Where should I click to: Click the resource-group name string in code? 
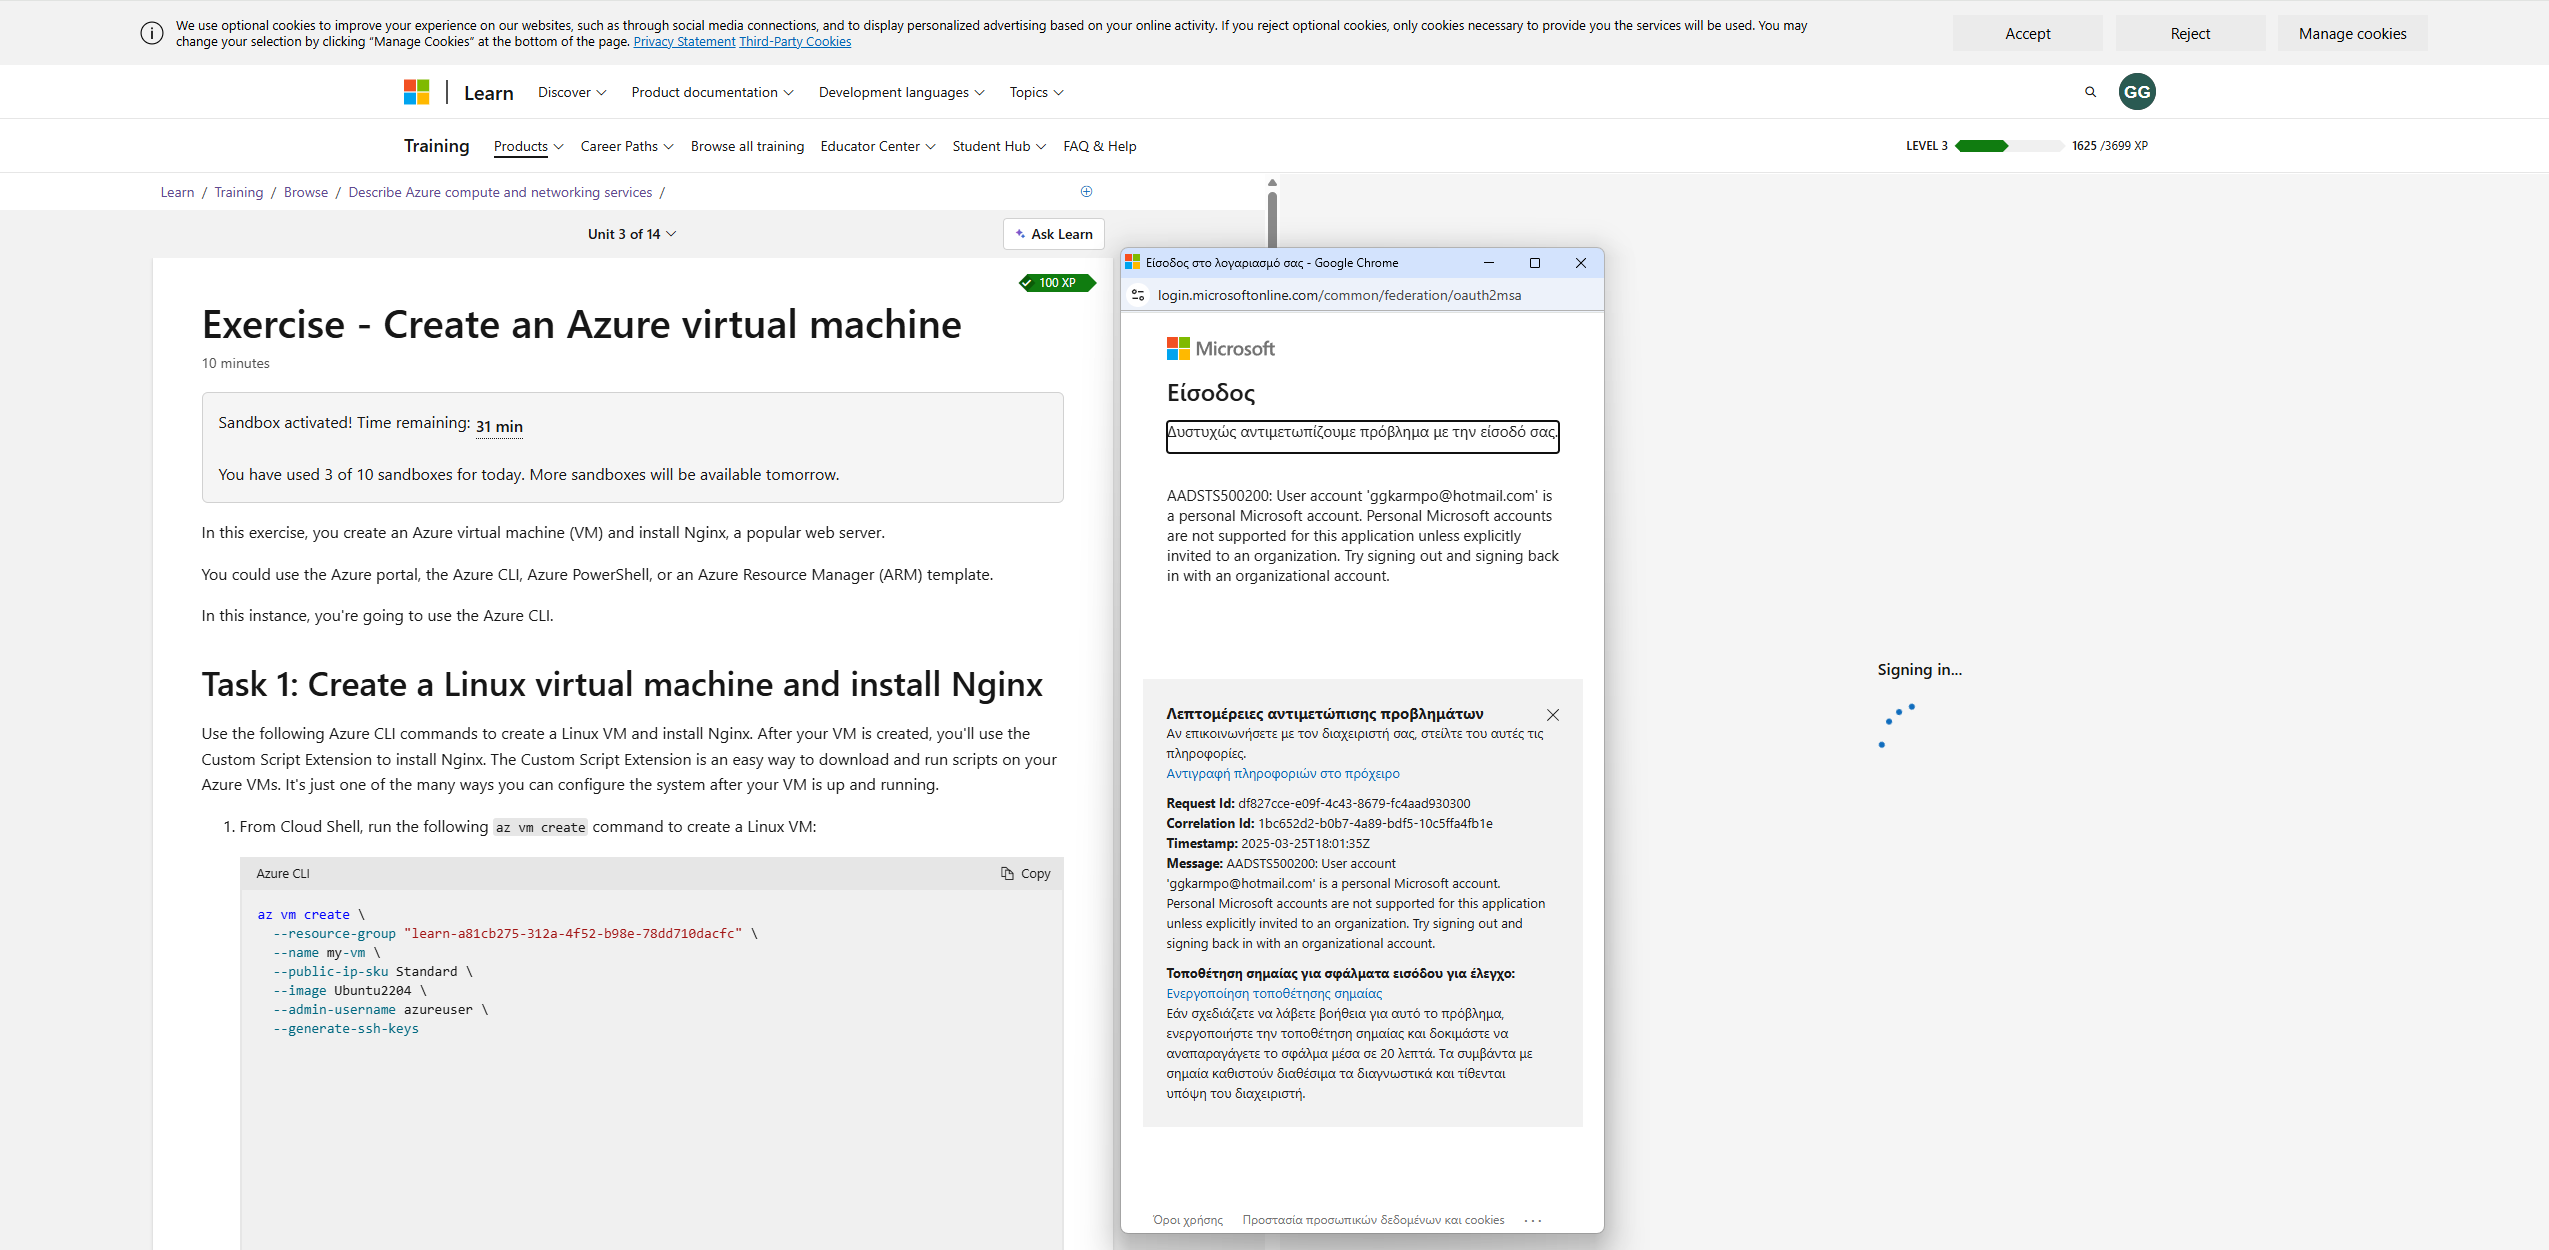click(x=573, y=934)
